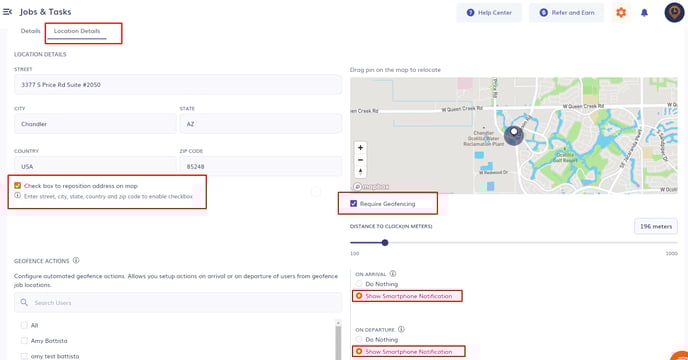Check the All users checkbox

[24, 325]
